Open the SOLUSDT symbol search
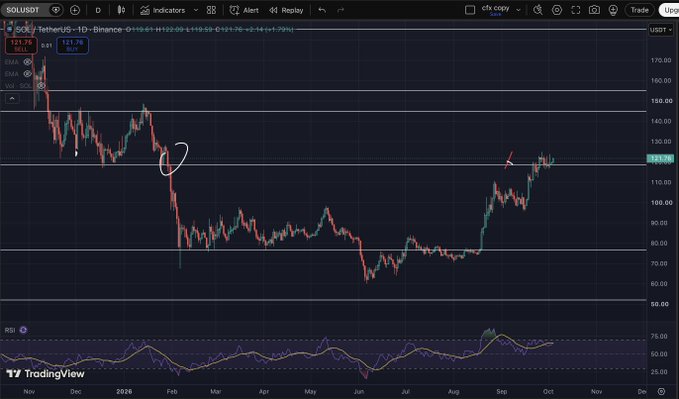The height and width of the screenshot is (399, 679). point(23,10)
